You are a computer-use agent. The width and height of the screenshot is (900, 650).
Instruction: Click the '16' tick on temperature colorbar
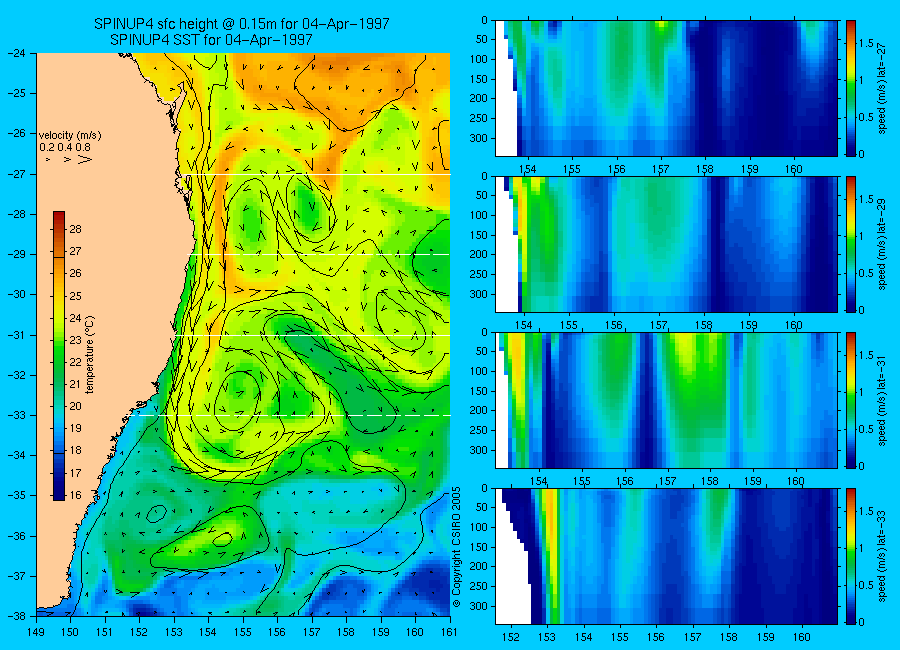76,496
